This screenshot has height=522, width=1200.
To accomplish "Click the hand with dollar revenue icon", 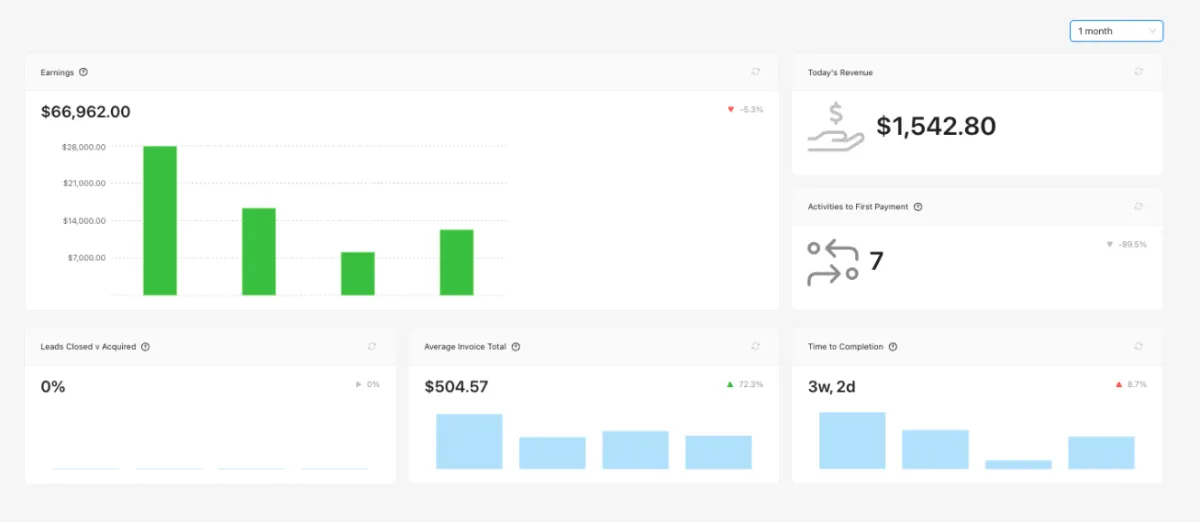I will pyautogui.click(x=836, y=127).
